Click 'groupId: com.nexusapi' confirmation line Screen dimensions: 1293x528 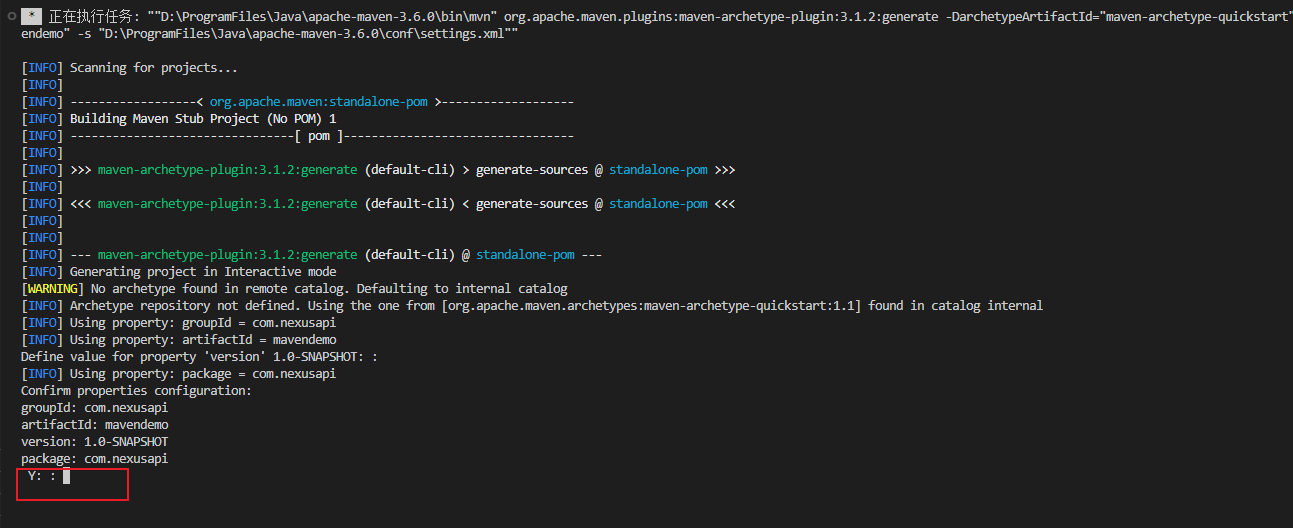tap(94, 408)
